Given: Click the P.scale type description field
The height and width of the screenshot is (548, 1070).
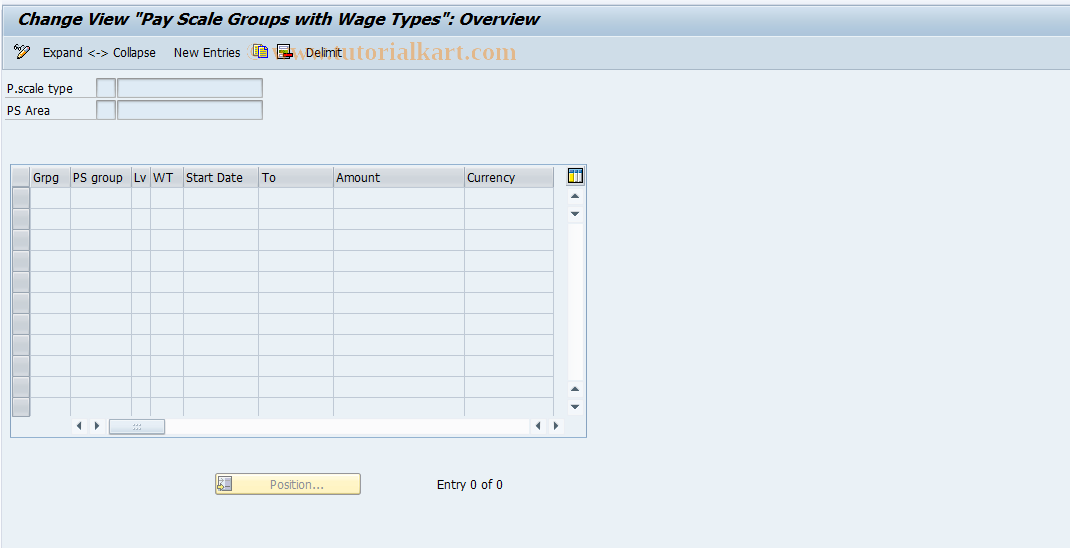Looking at the screenshot, I should 190,88.
